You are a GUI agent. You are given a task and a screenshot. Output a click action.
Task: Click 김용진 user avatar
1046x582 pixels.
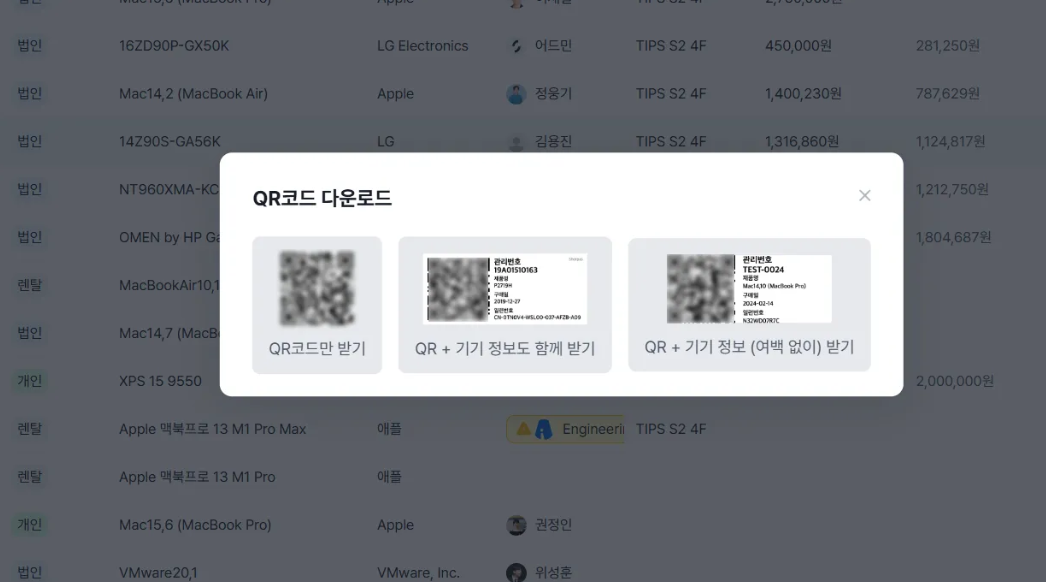click(516, 142)
